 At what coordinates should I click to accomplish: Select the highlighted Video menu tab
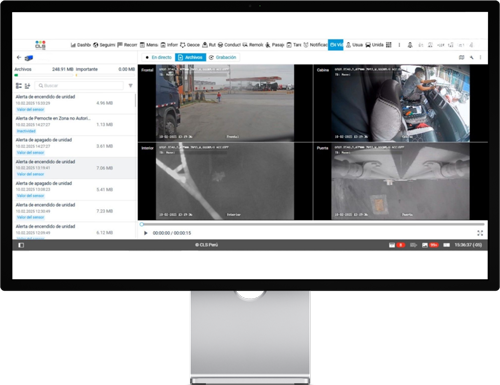tap(336, 45)
